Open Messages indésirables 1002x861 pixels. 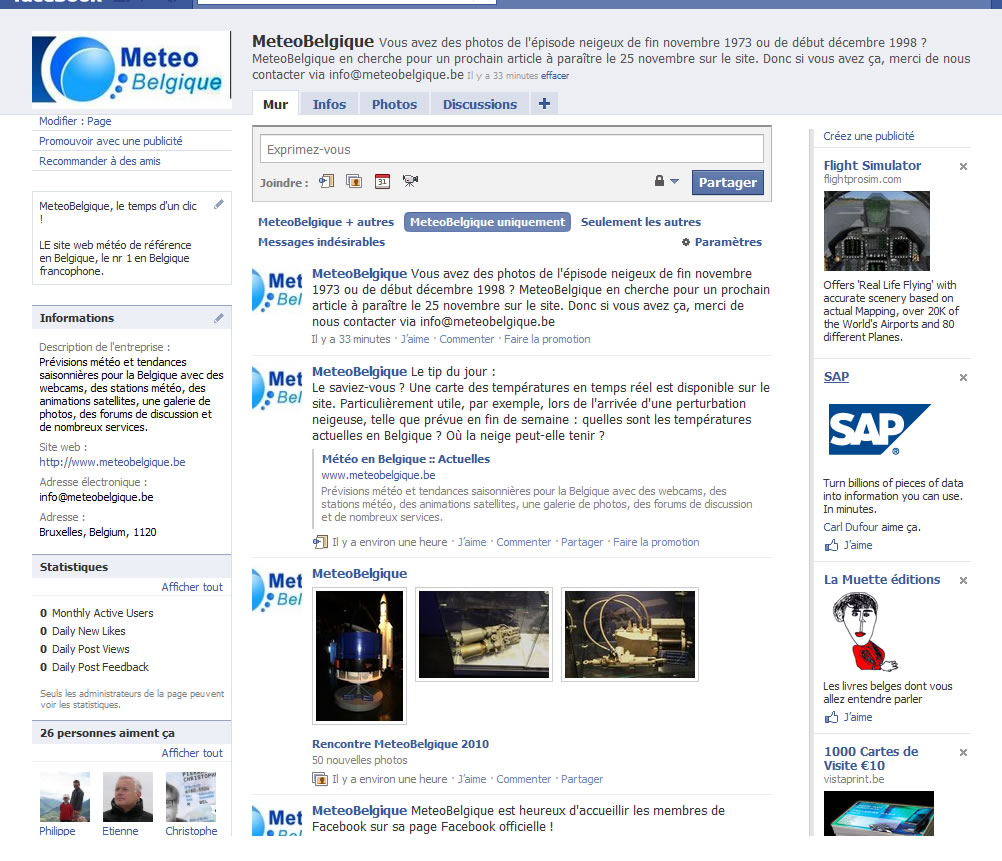pyautogui.click(x=321, y=242)
